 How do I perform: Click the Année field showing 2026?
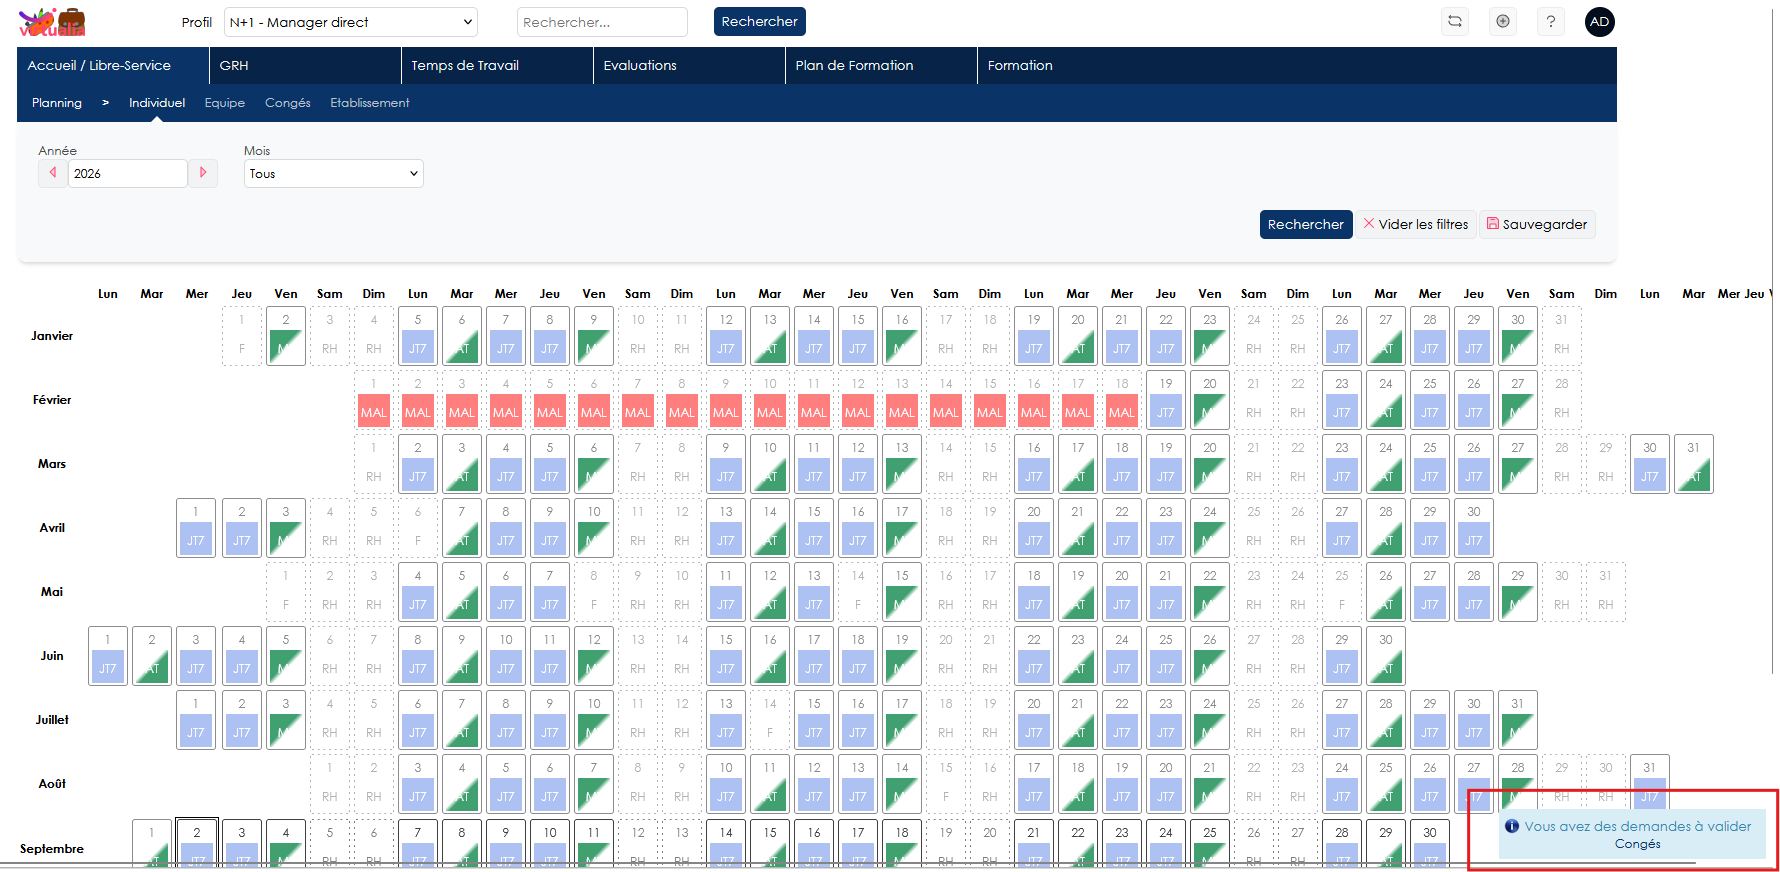pyautogui.click(x=128, y=173)
